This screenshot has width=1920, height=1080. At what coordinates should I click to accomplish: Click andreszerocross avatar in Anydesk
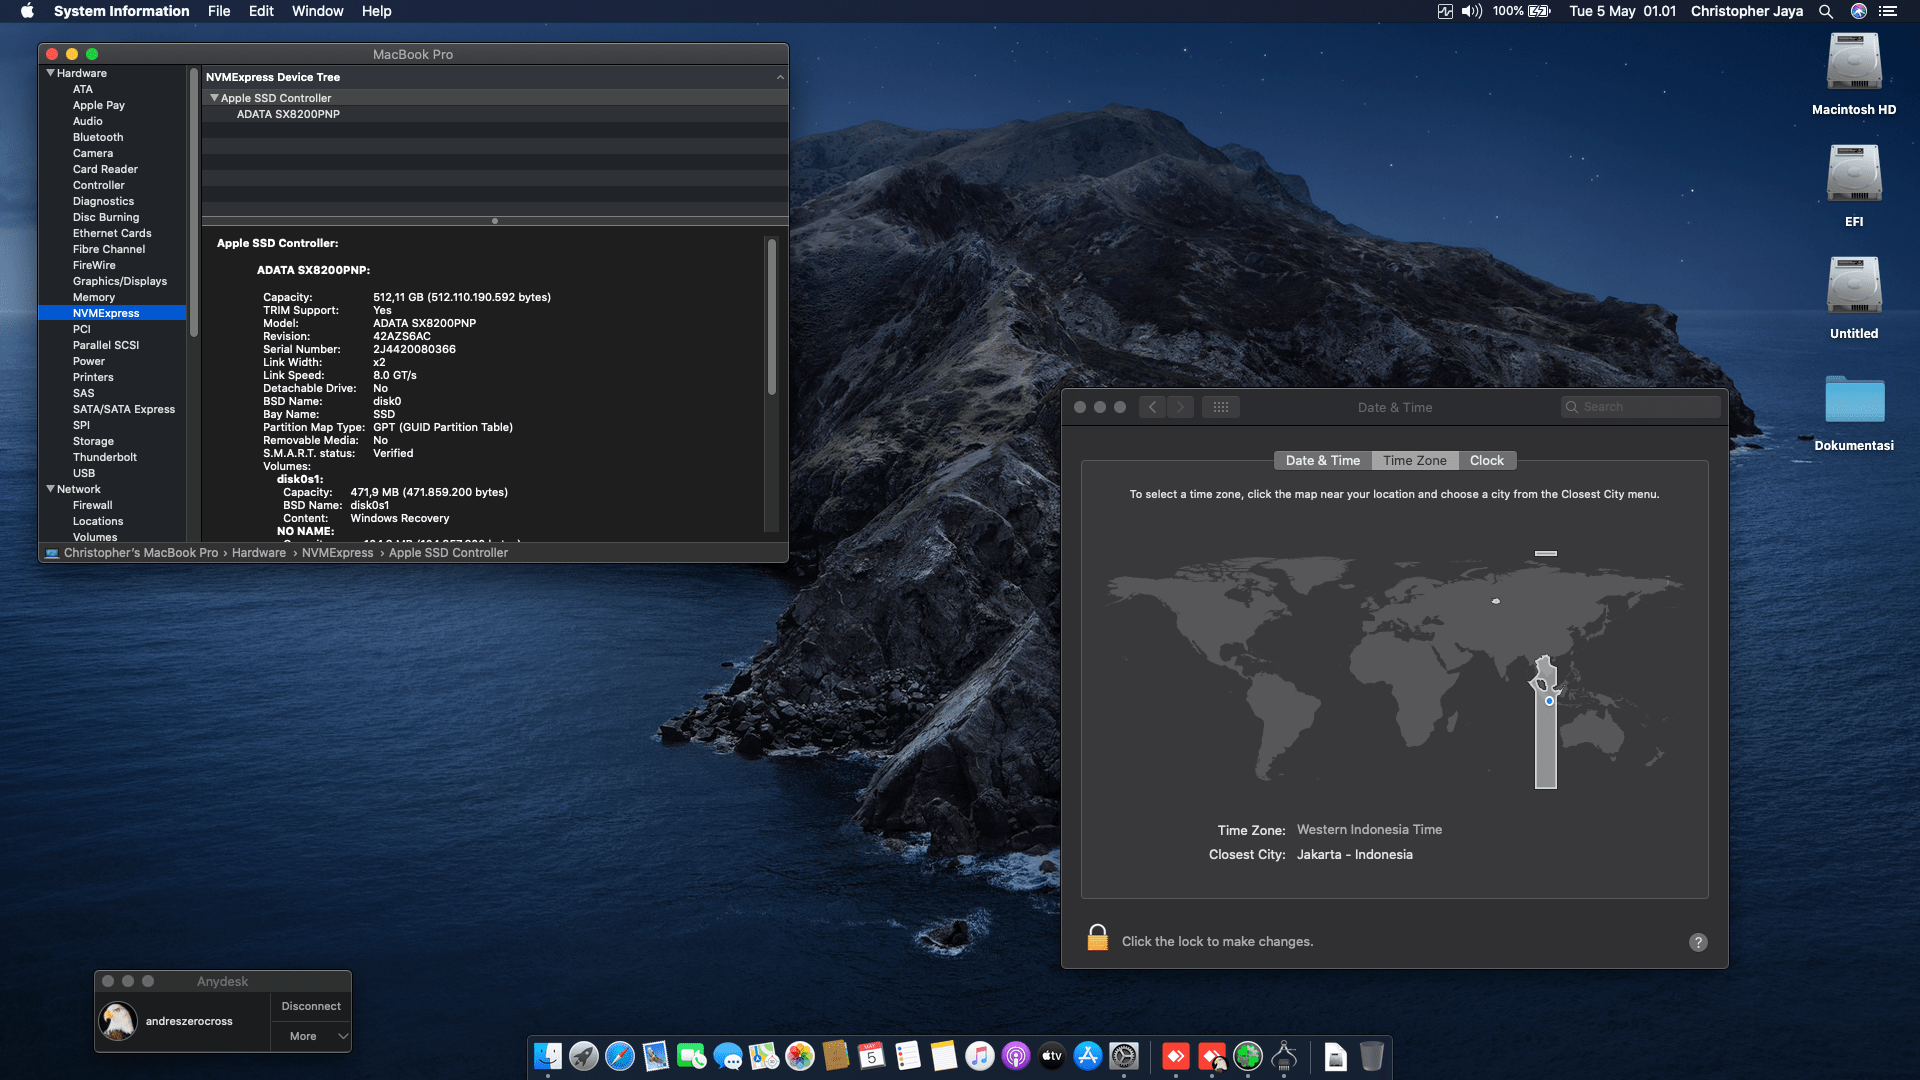point(118,1021)
